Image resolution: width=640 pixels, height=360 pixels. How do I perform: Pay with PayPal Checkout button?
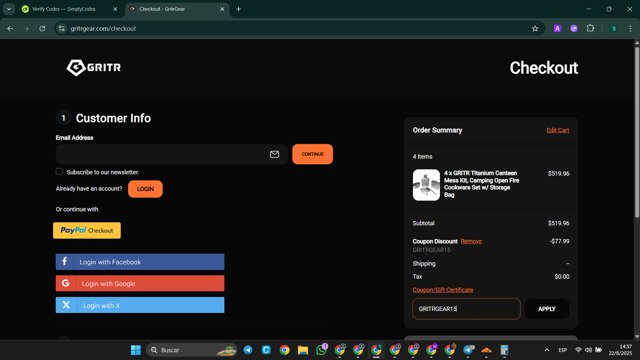[87, 230]
